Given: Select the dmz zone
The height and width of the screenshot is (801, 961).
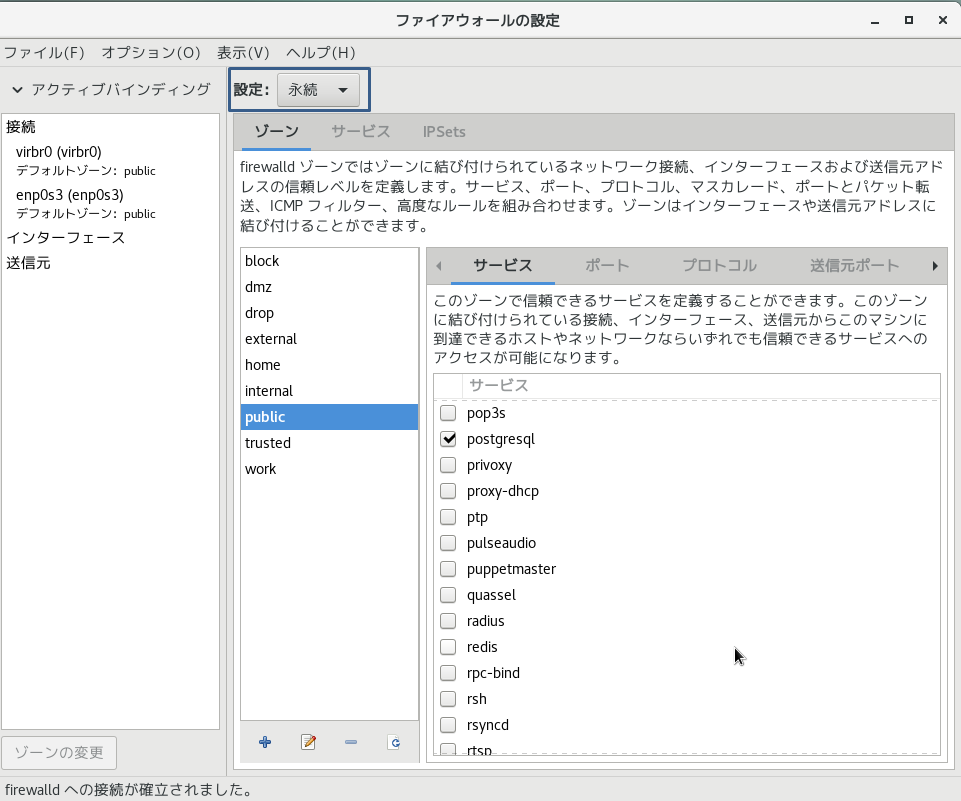Looking at the screenshot, I should click(329, 287).
